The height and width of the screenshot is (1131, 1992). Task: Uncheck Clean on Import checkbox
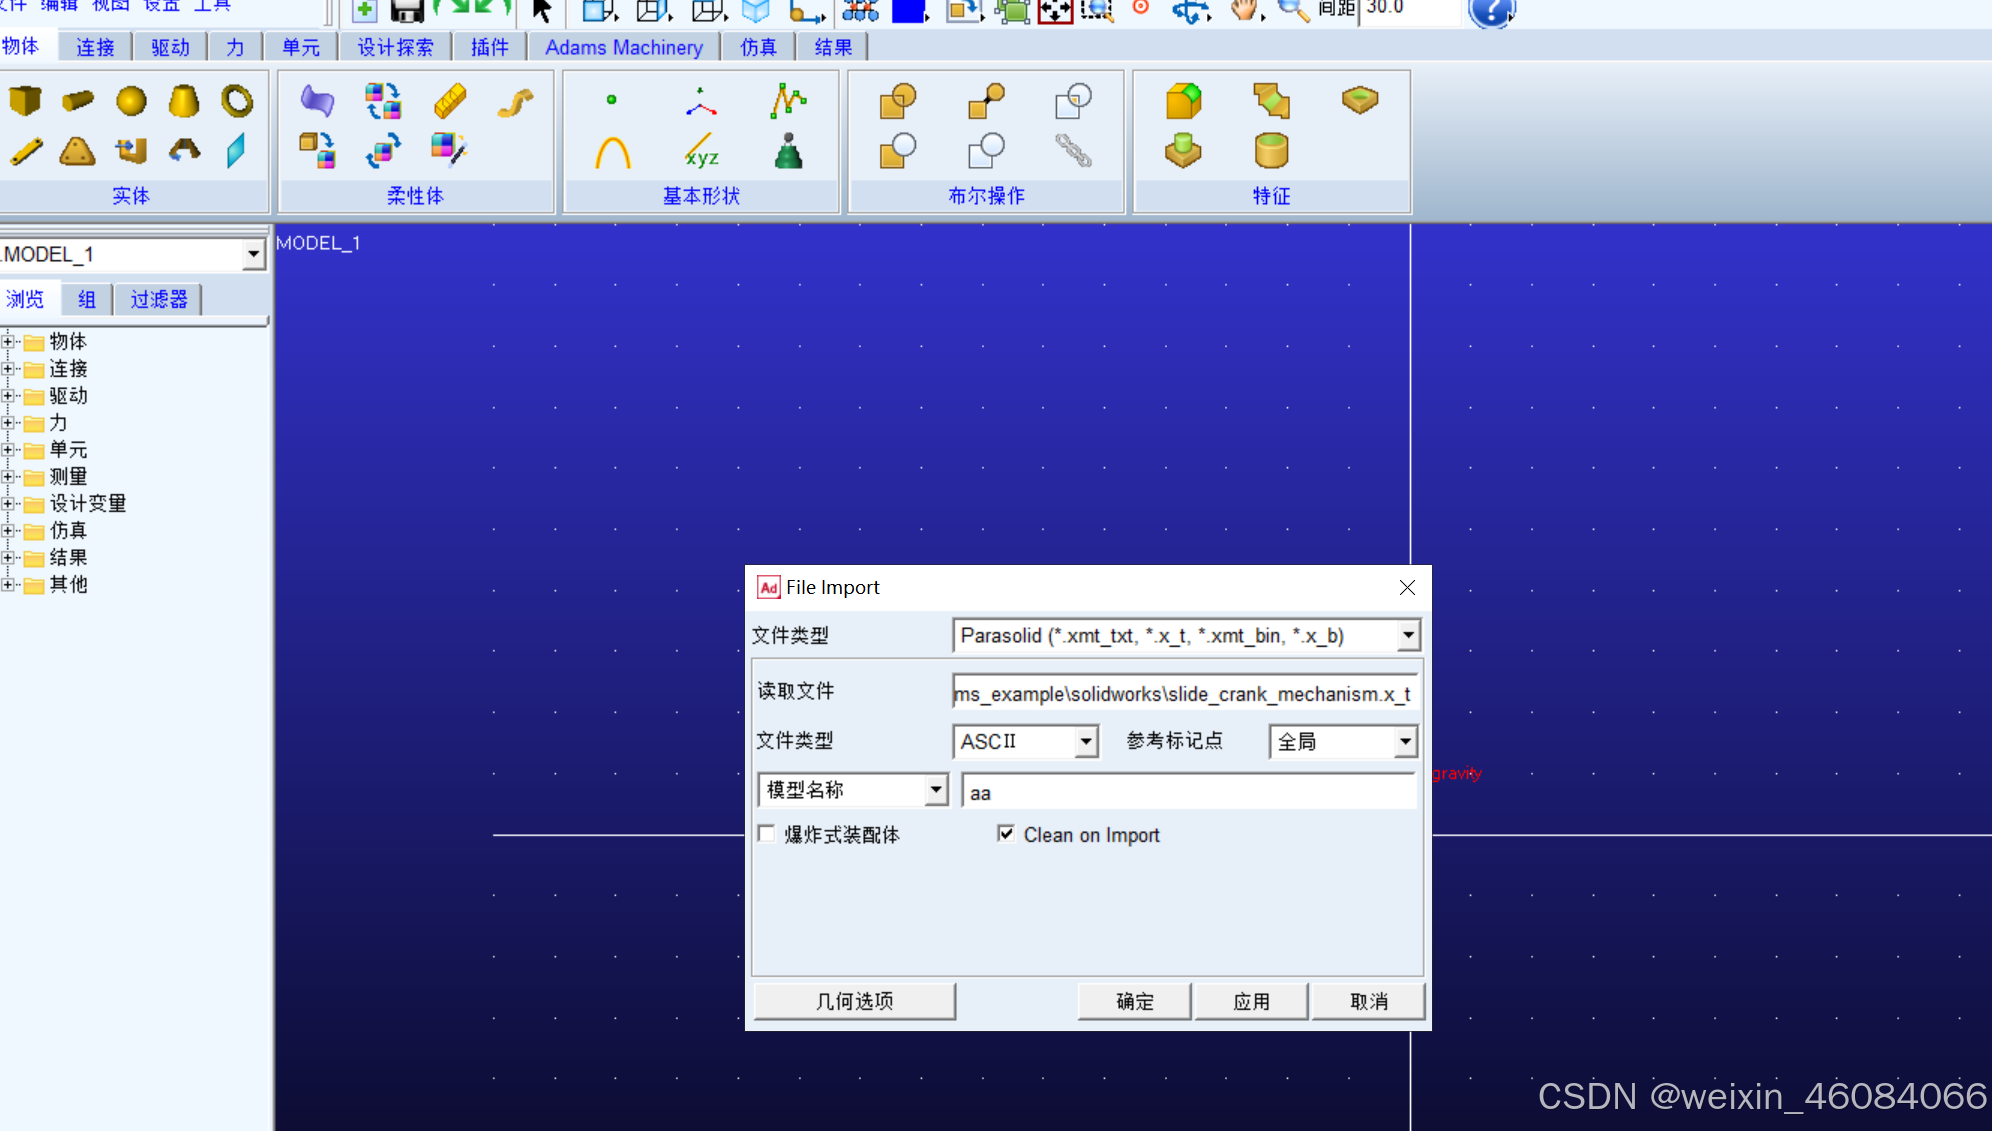pos(1006,834)
